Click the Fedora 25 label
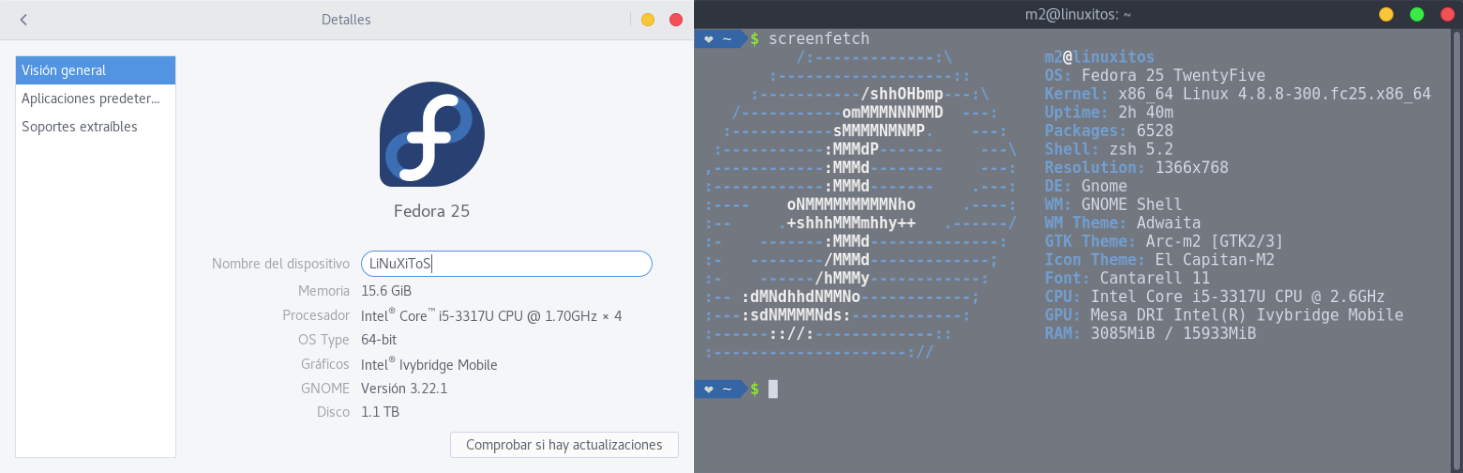Screen dimensions: 1463x473 point(432,211)
